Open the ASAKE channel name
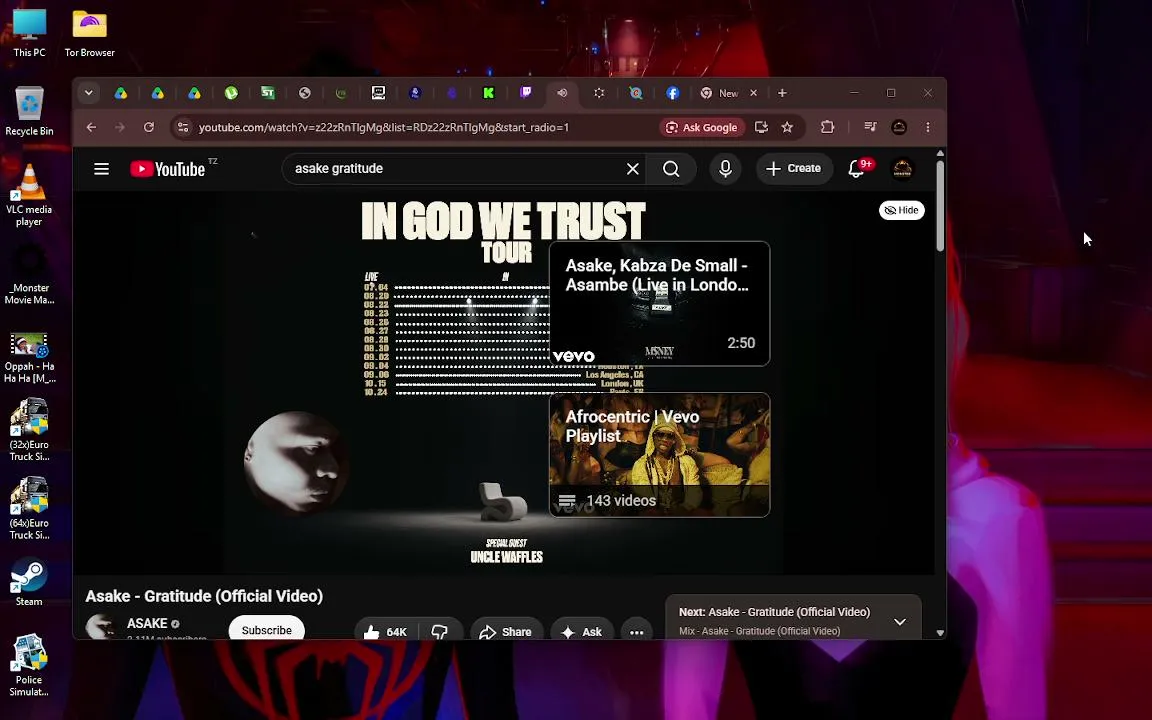This screenshot has height=720, width=1152. point(147,624)
